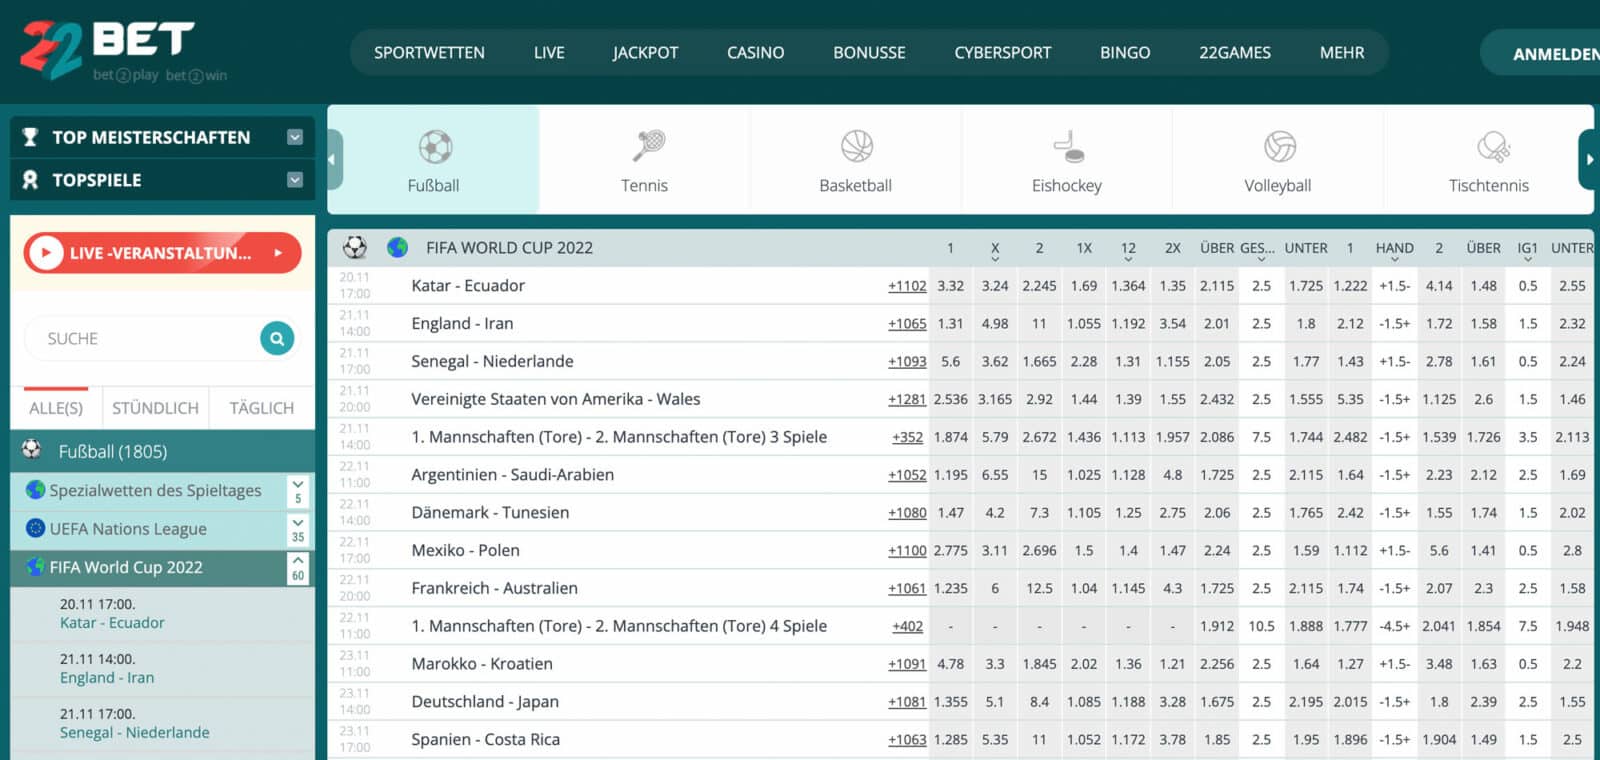
Task: Open the 22BET logo home link
Action: [124, 50]
